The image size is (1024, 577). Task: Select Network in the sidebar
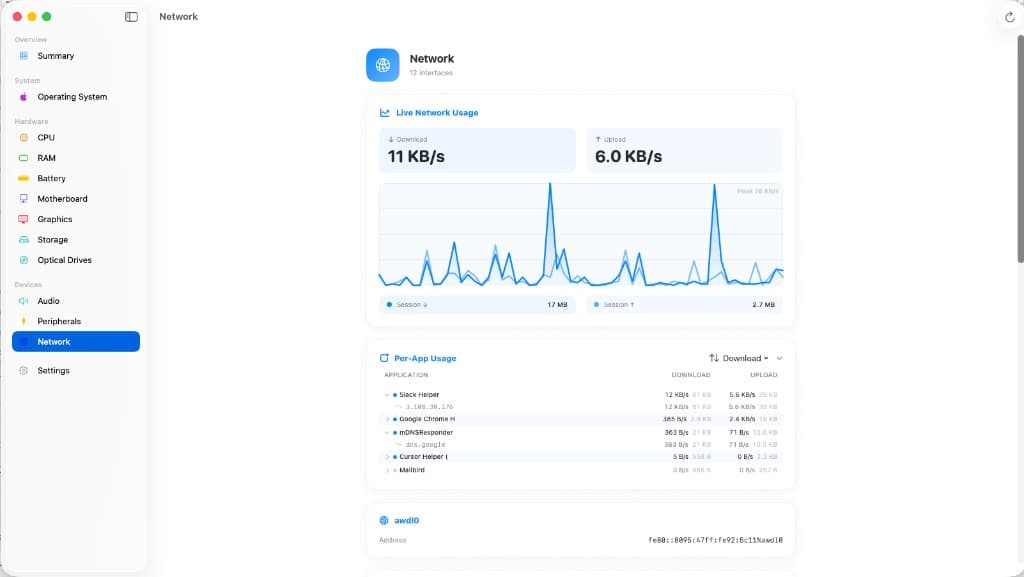pos(76,341)
